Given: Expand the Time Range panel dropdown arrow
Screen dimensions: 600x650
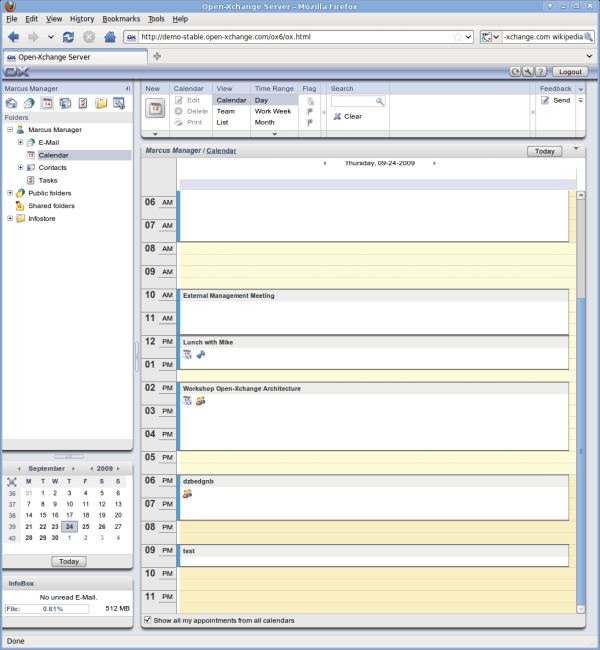Looking at the screenshot, I should tap(274, 134).
